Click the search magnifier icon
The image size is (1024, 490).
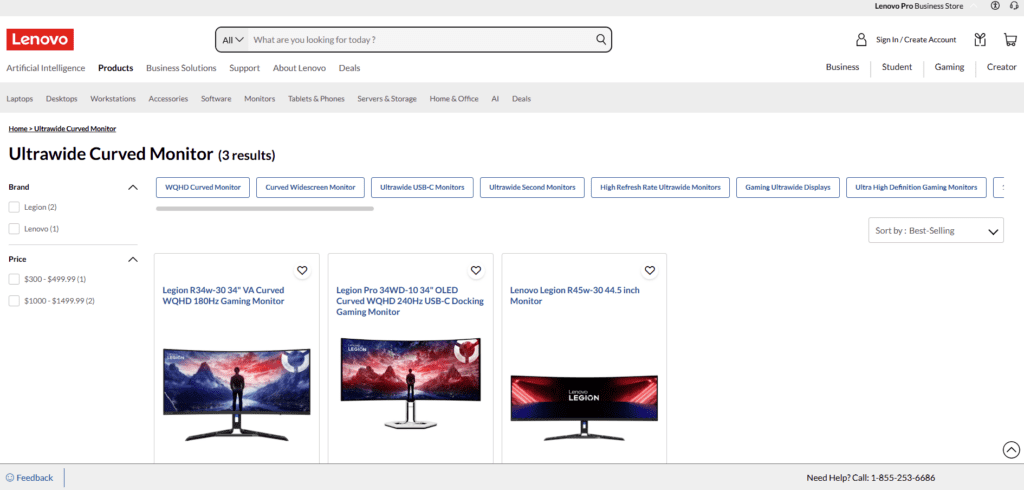pos(601,39)
